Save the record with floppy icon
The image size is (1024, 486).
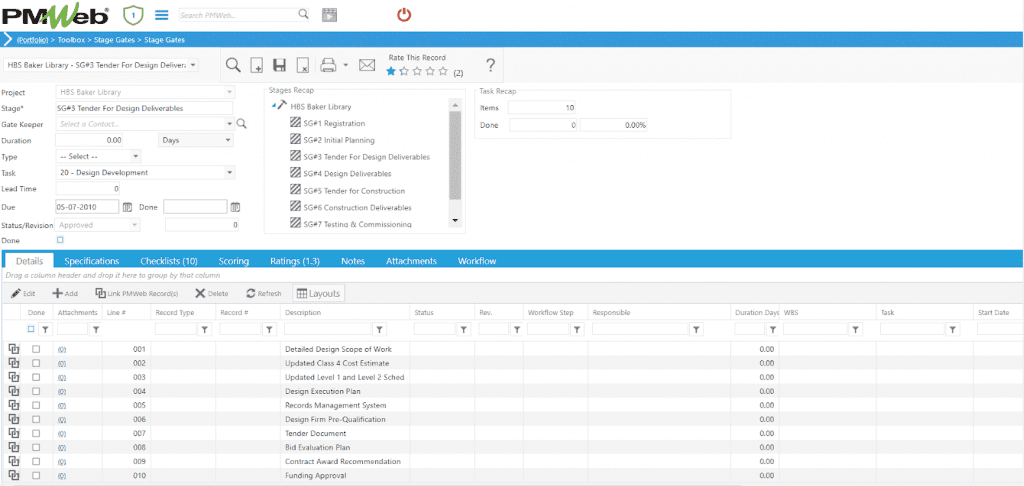coord(280,65)
